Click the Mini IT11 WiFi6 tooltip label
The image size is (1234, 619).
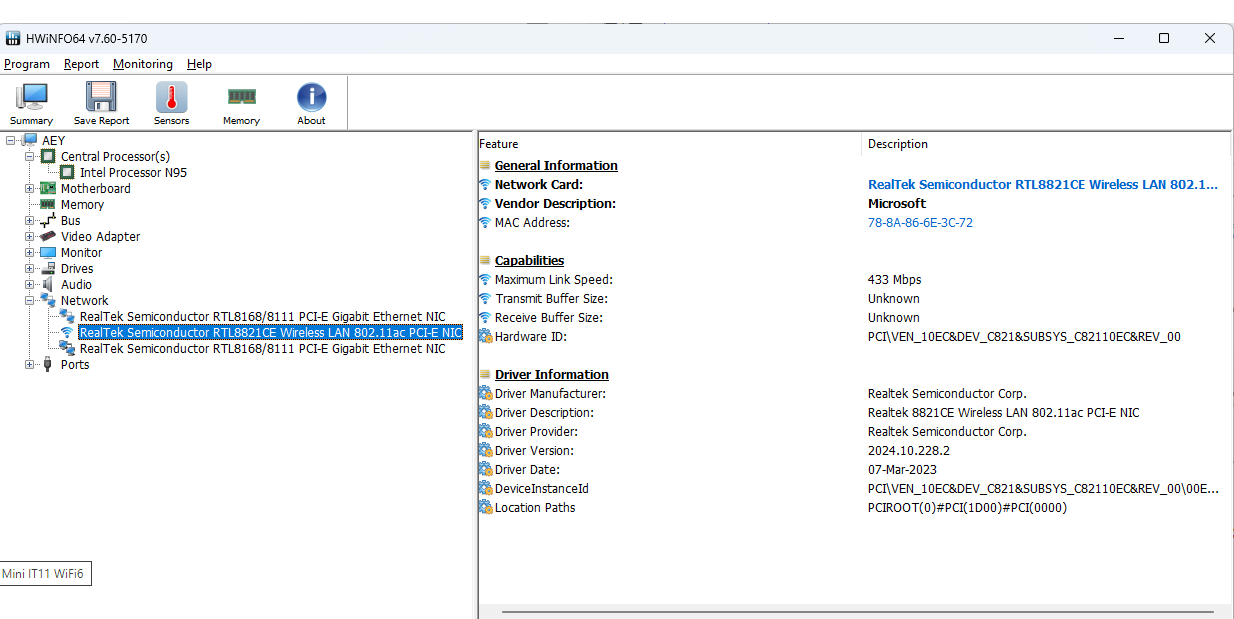pos(46,574)
